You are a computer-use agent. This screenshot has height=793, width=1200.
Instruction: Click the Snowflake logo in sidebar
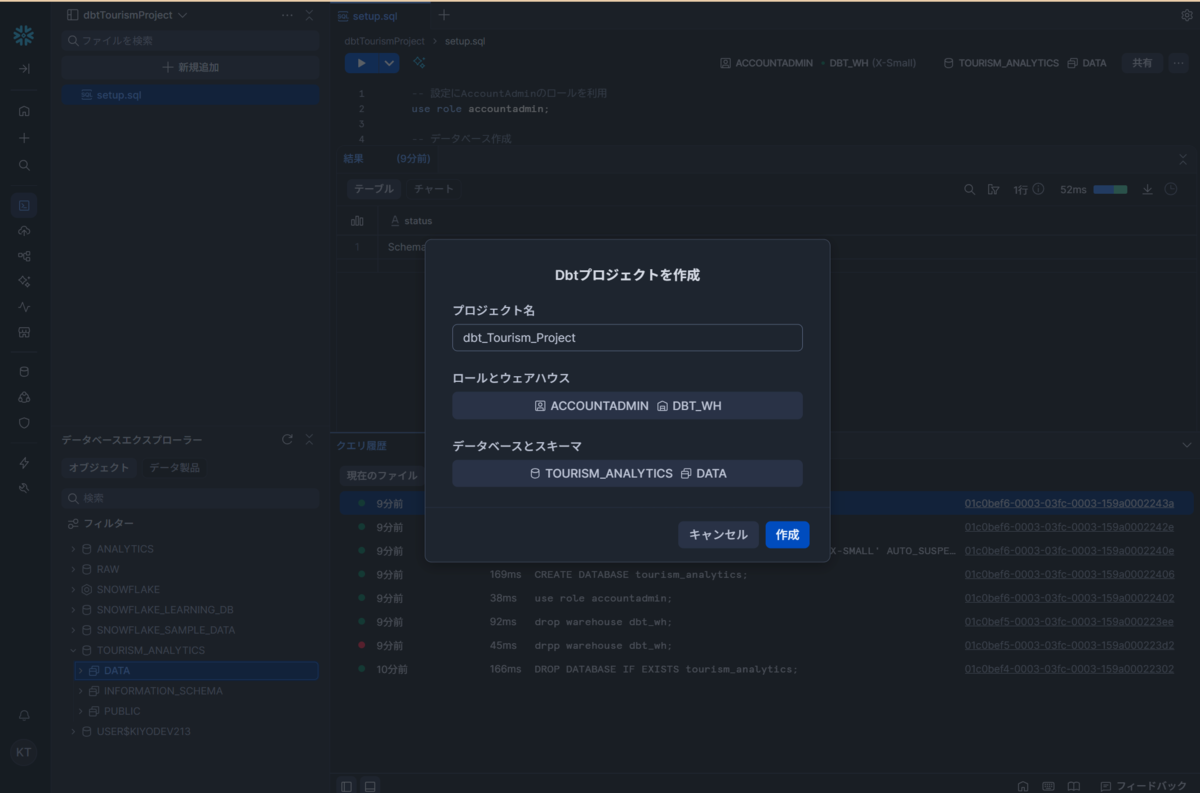(x=24, y=36)
